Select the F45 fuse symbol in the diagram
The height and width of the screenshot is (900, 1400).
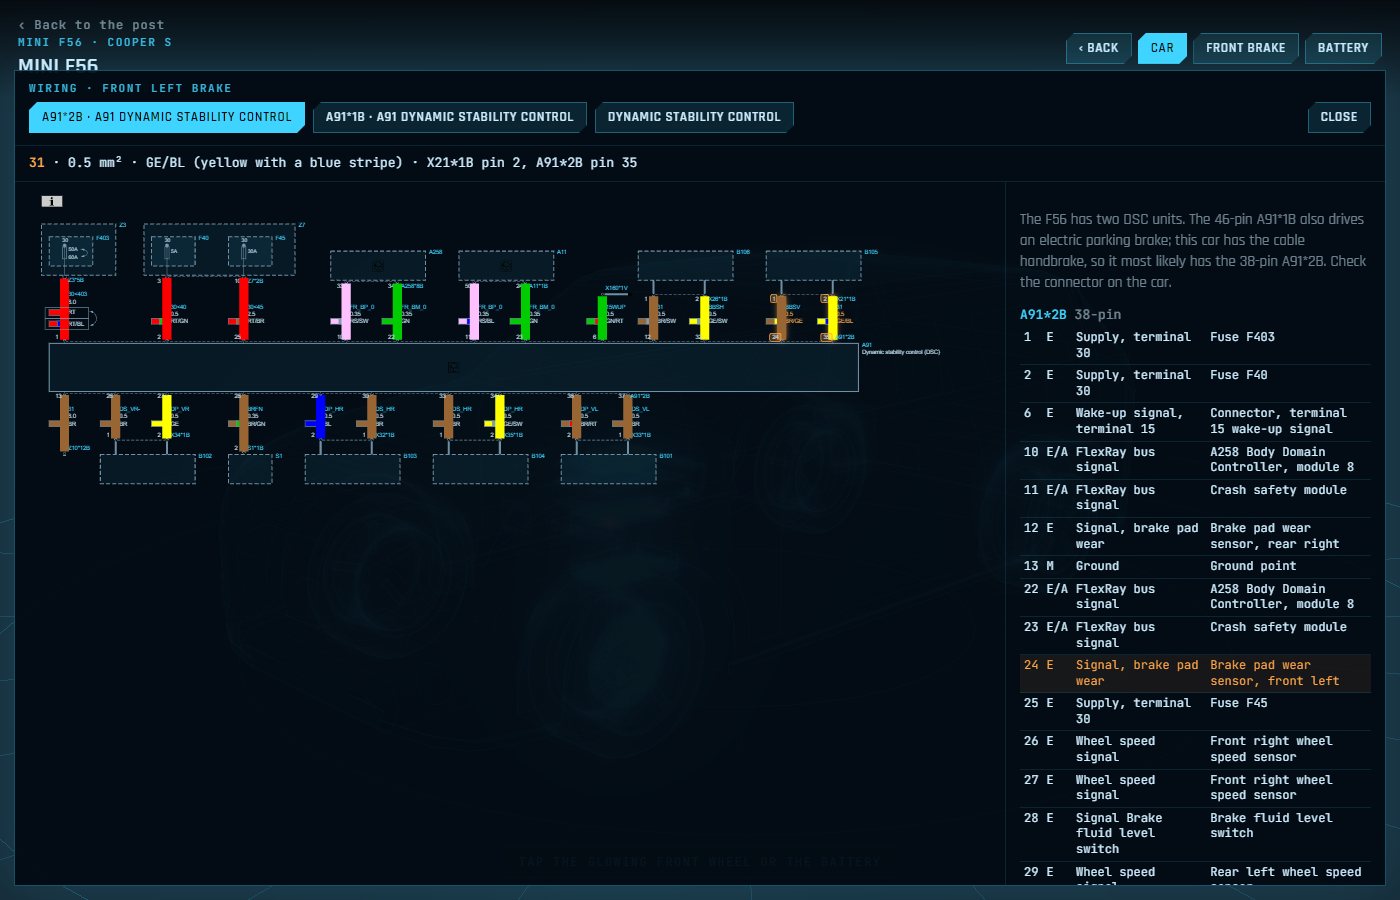click(x=249, y=251)
